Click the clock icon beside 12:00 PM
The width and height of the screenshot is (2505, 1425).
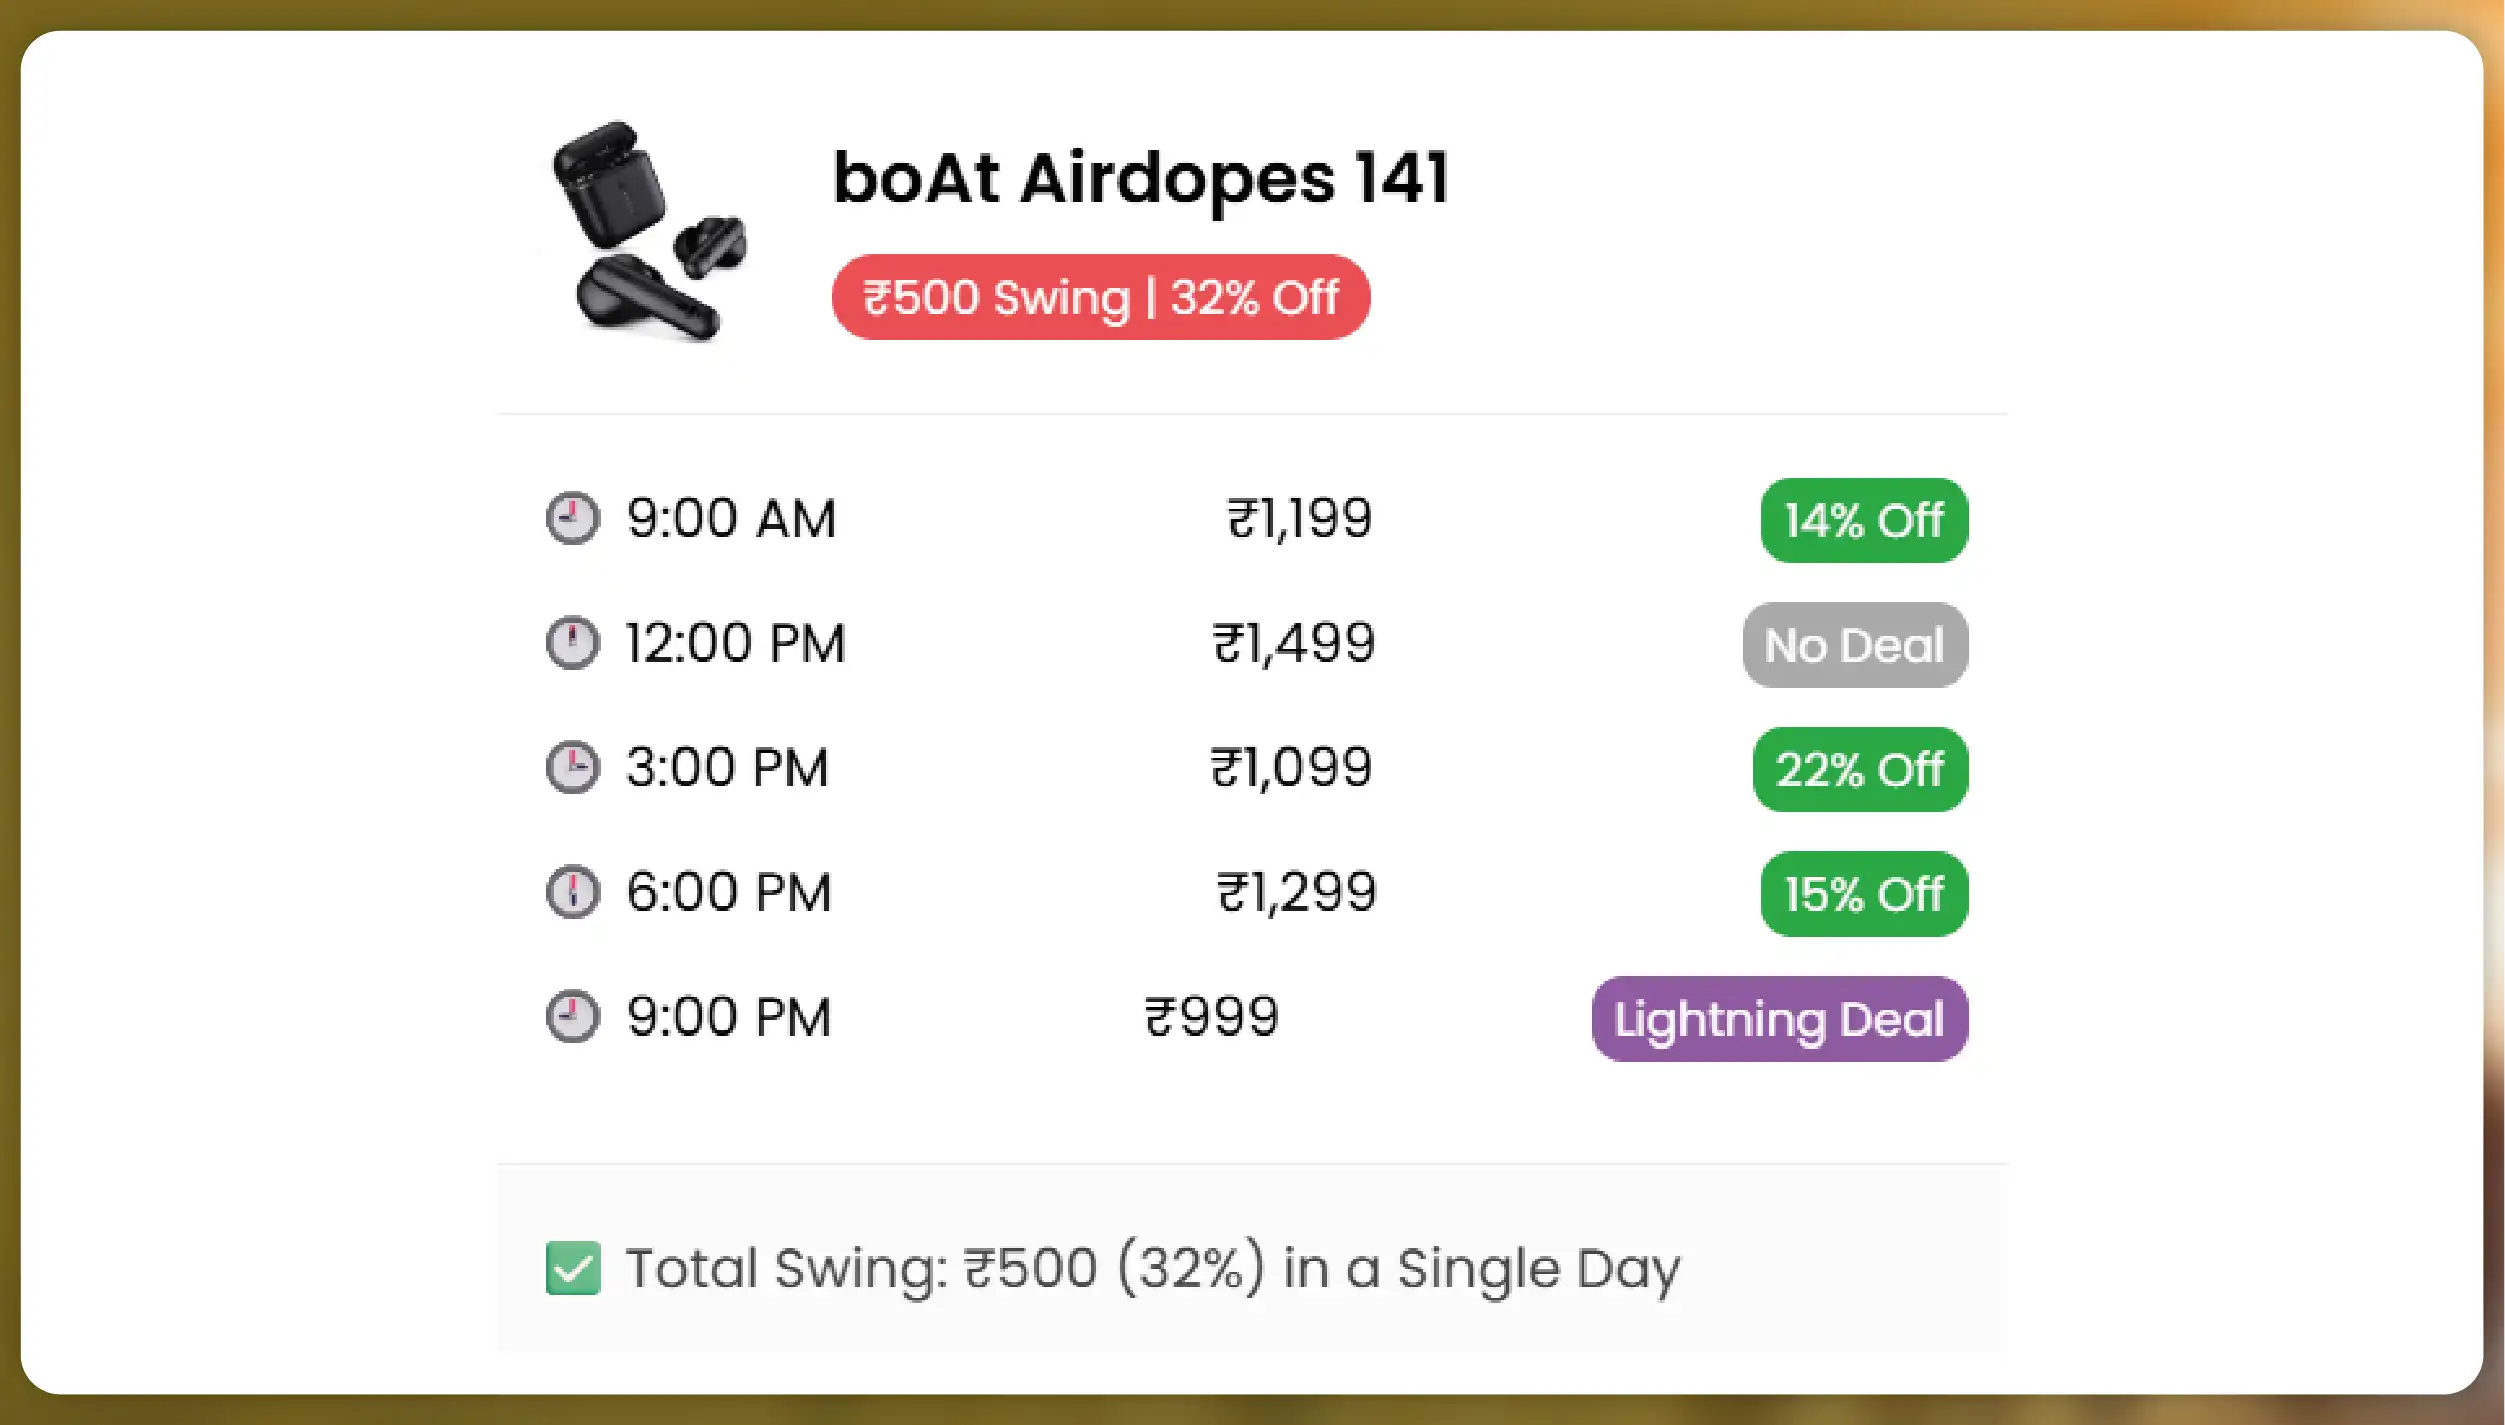pos(573,643)
